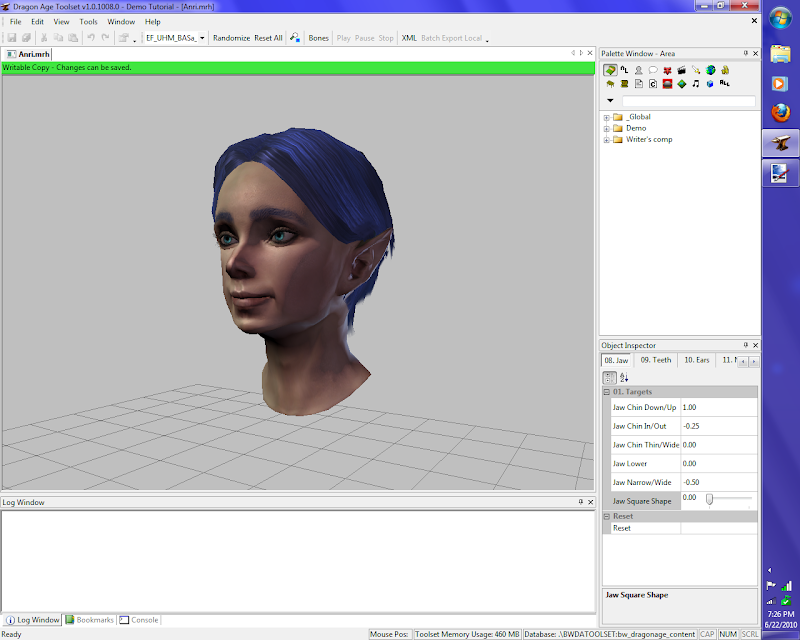Choose the music note icon in palette

696,84
